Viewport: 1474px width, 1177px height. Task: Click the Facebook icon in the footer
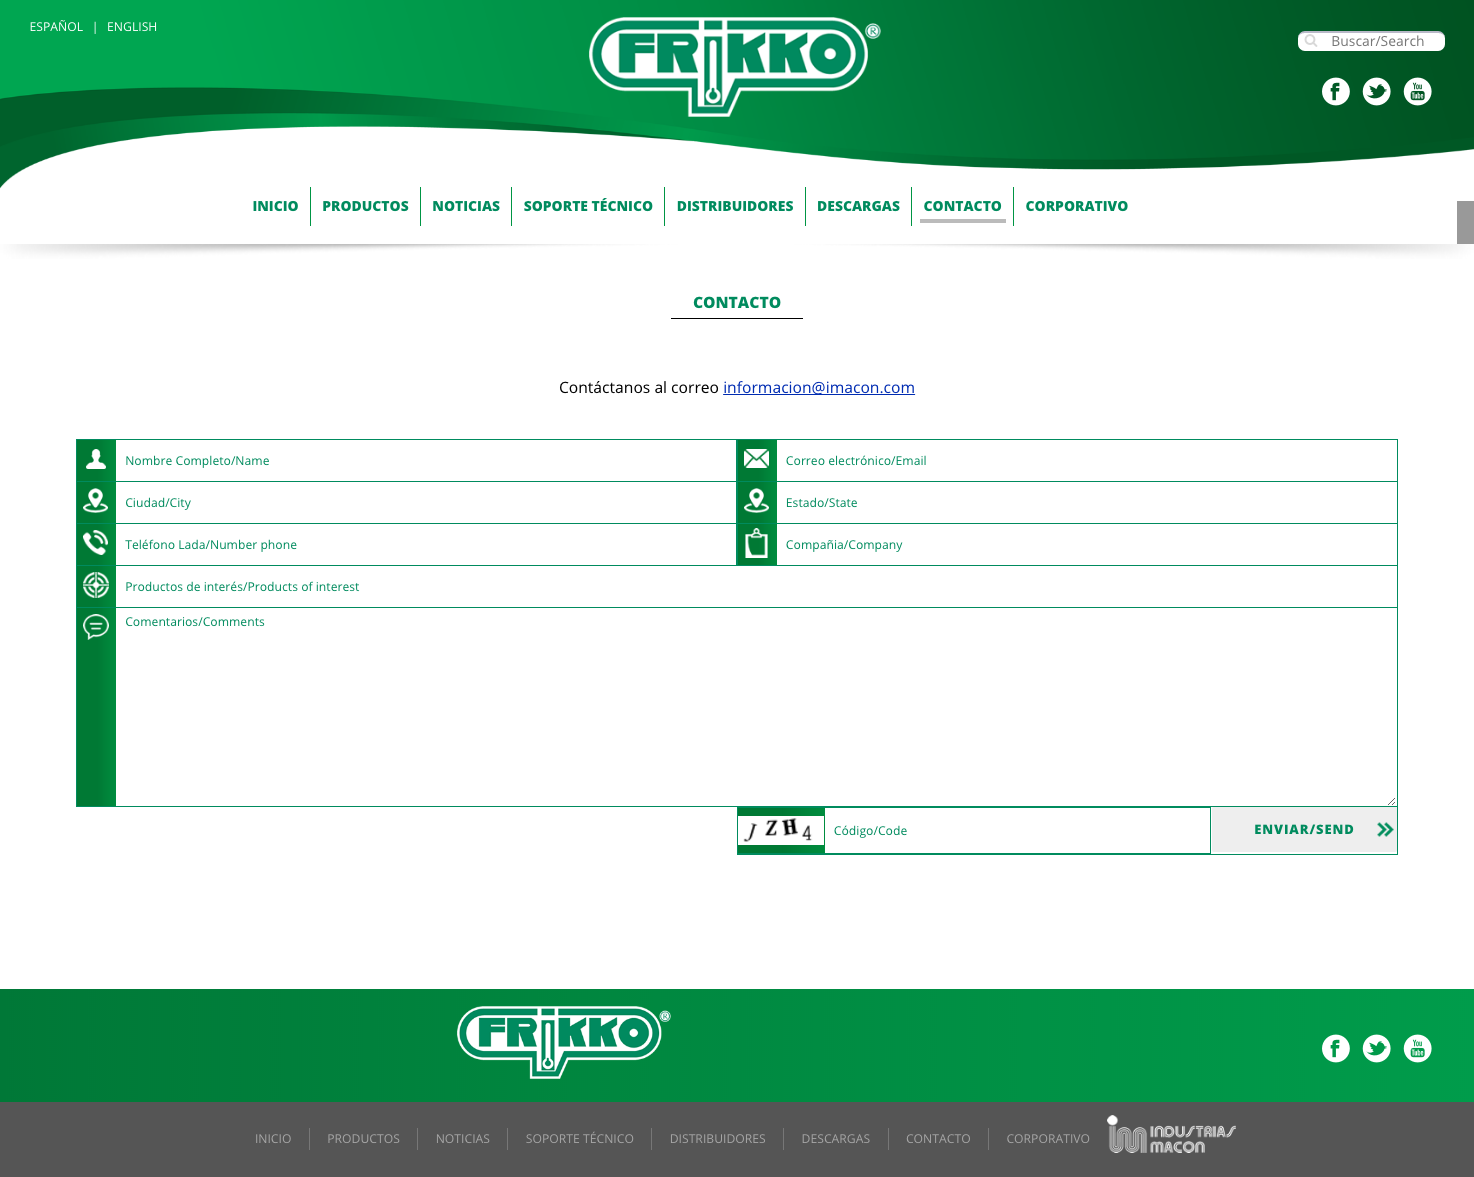[x=1335, y=1048]
